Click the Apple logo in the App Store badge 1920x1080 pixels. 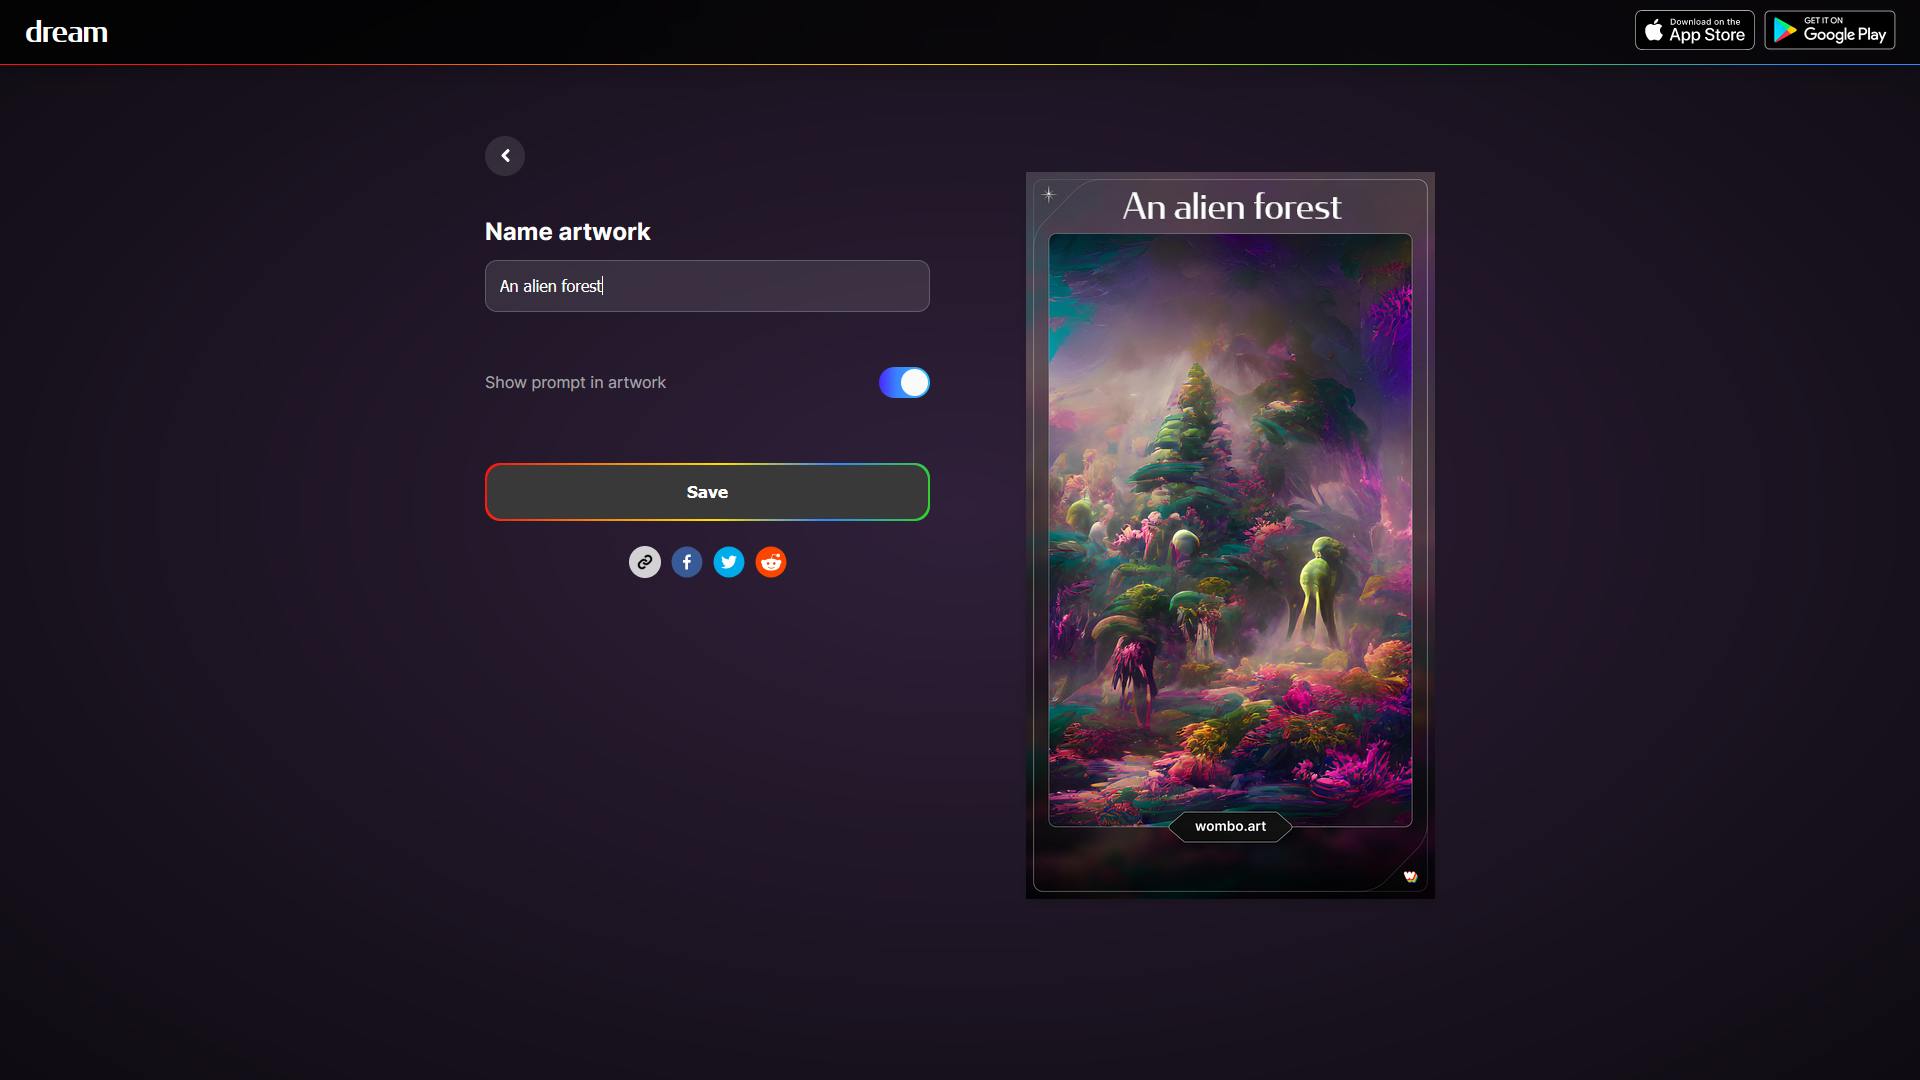click(x=1654, y=31)
